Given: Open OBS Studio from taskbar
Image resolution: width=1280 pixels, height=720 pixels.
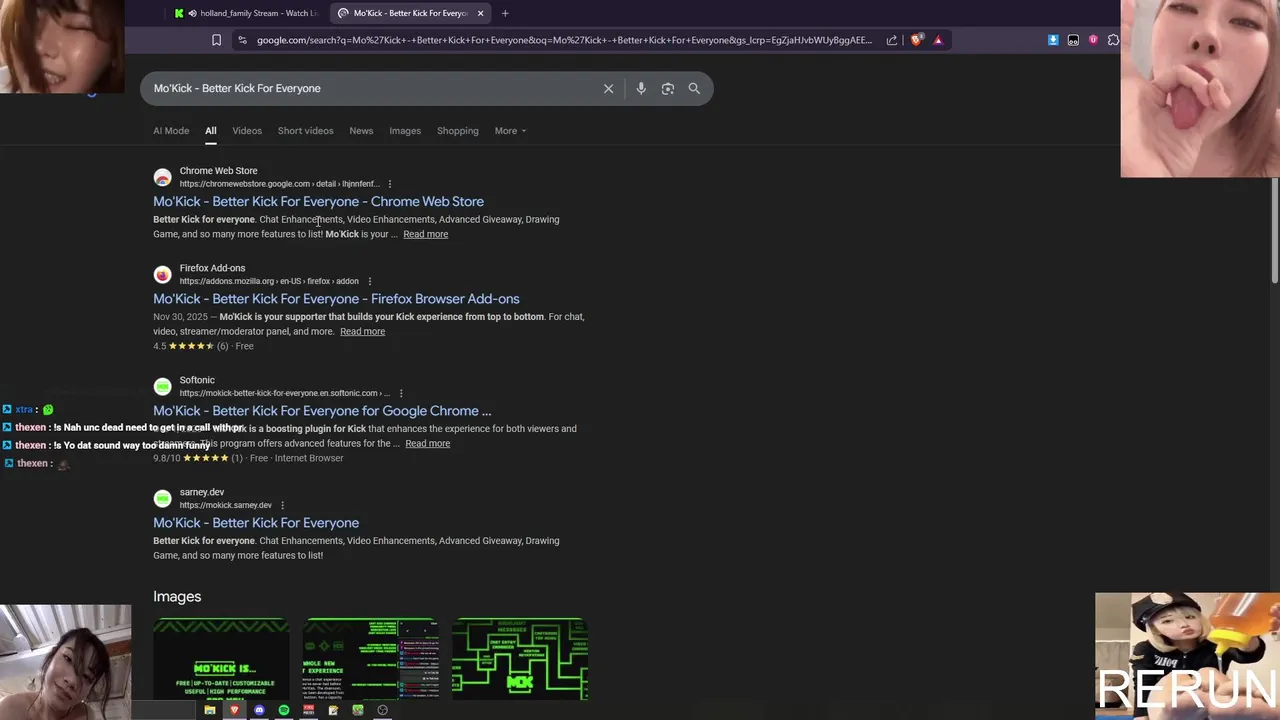Looking at the screenshot, I should pyautogui.click(x=382, y=710).
